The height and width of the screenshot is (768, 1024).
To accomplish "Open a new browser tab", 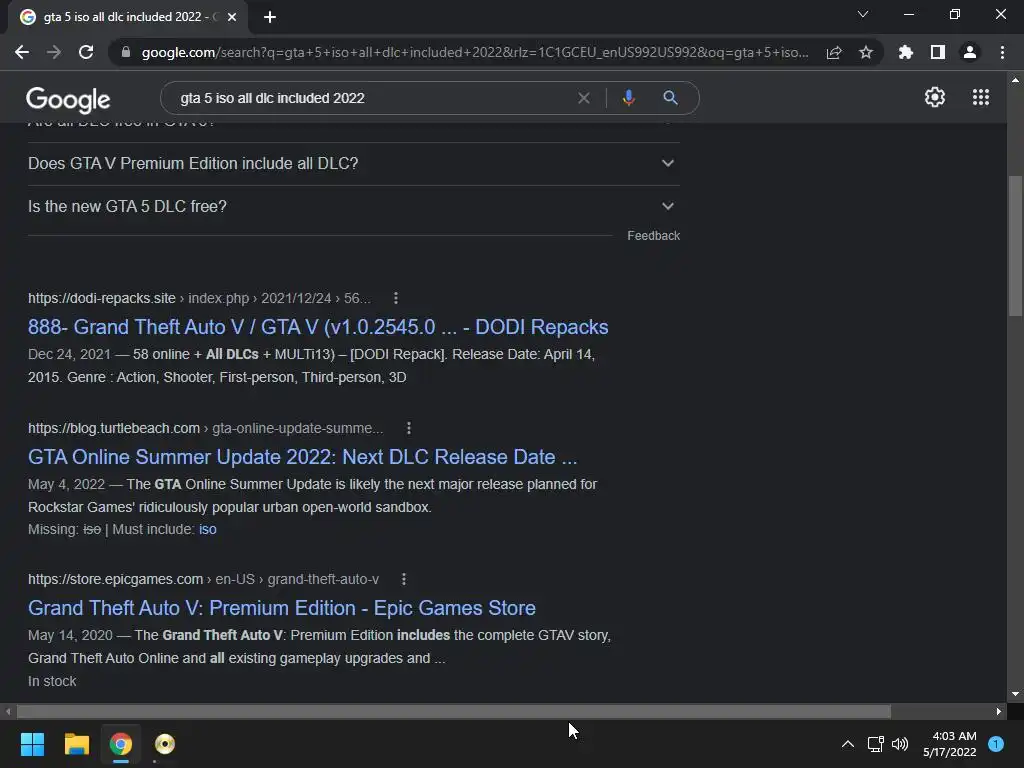I will click(x=270, y=17).
